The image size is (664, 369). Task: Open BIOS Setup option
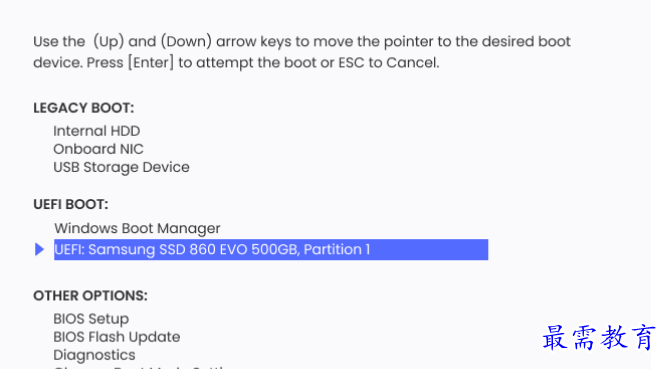(x=91, y=319)
